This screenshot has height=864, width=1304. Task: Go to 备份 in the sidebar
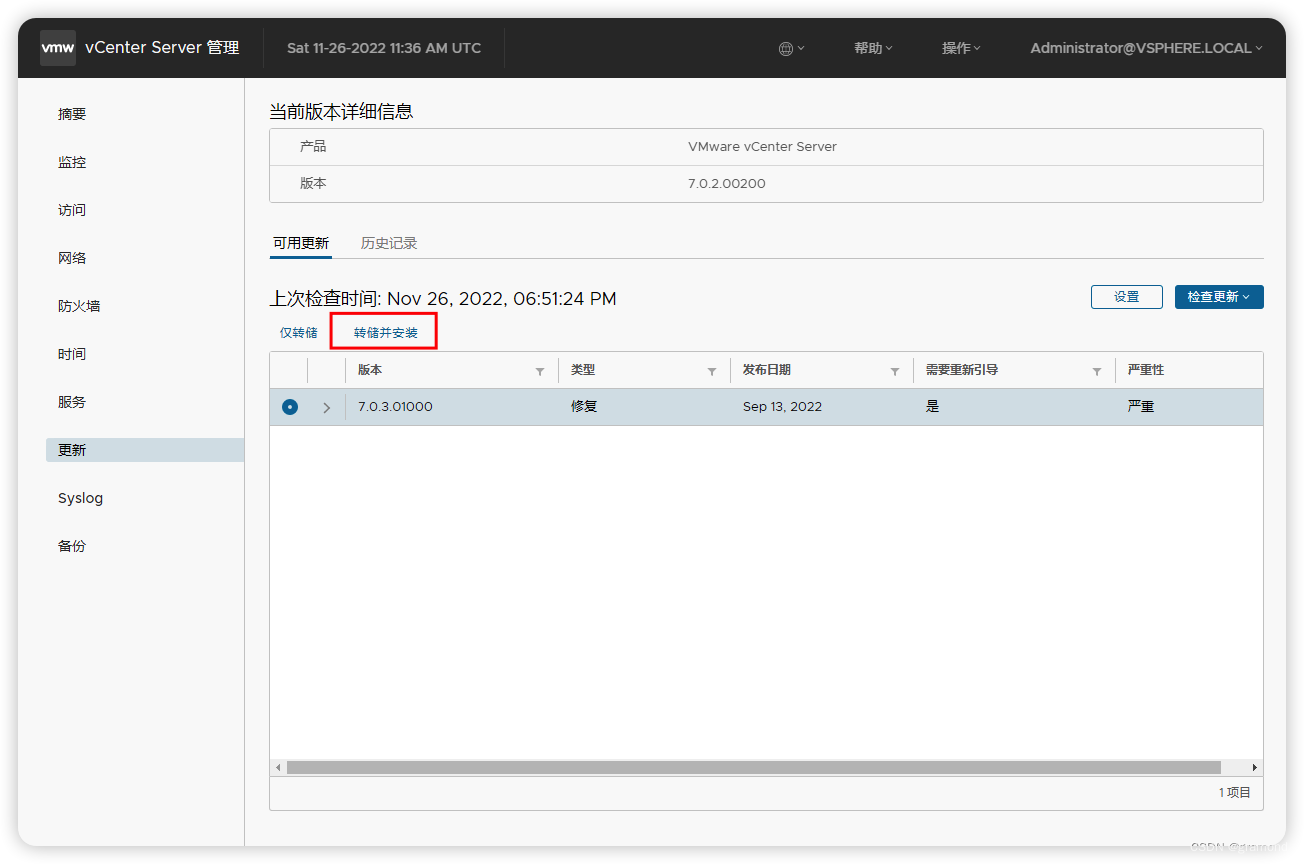(72, 546)
